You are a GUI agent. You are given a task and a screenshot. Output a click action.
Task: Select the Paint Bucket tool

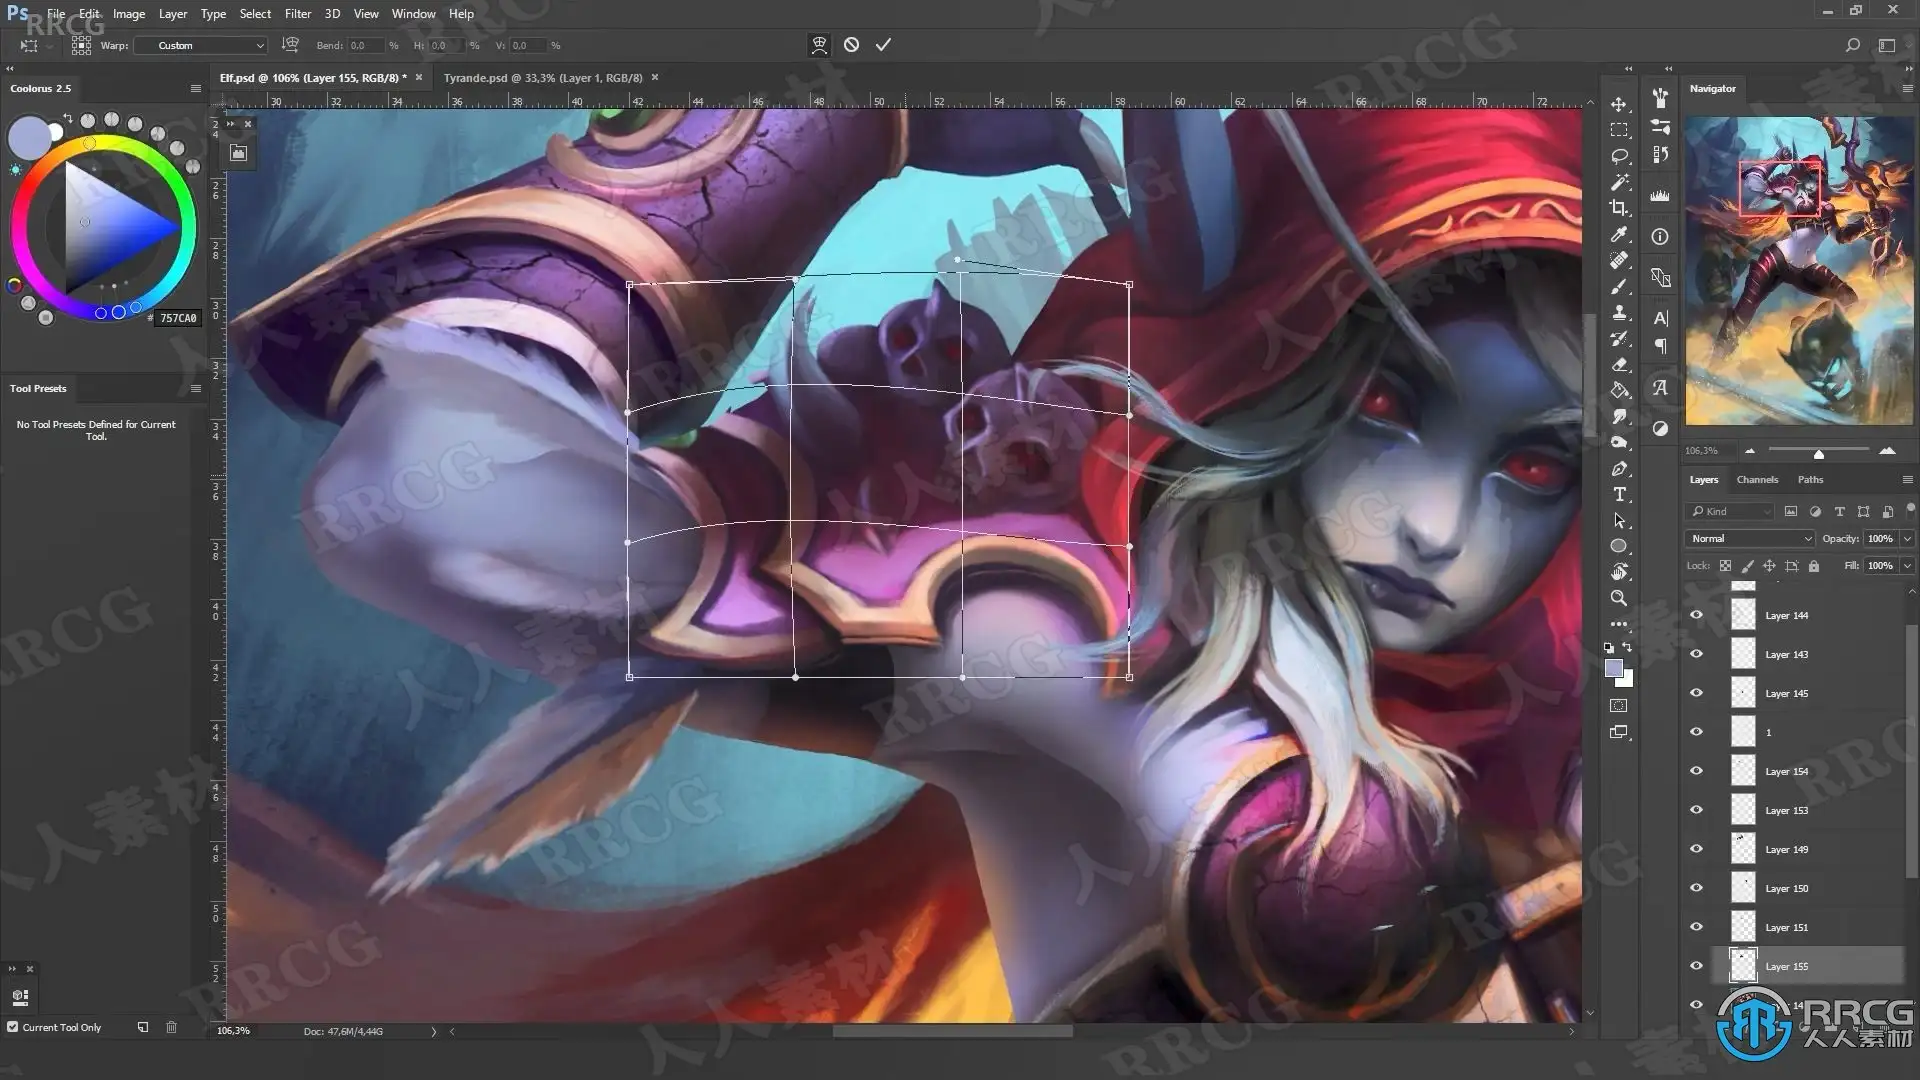pos(1619,390)
